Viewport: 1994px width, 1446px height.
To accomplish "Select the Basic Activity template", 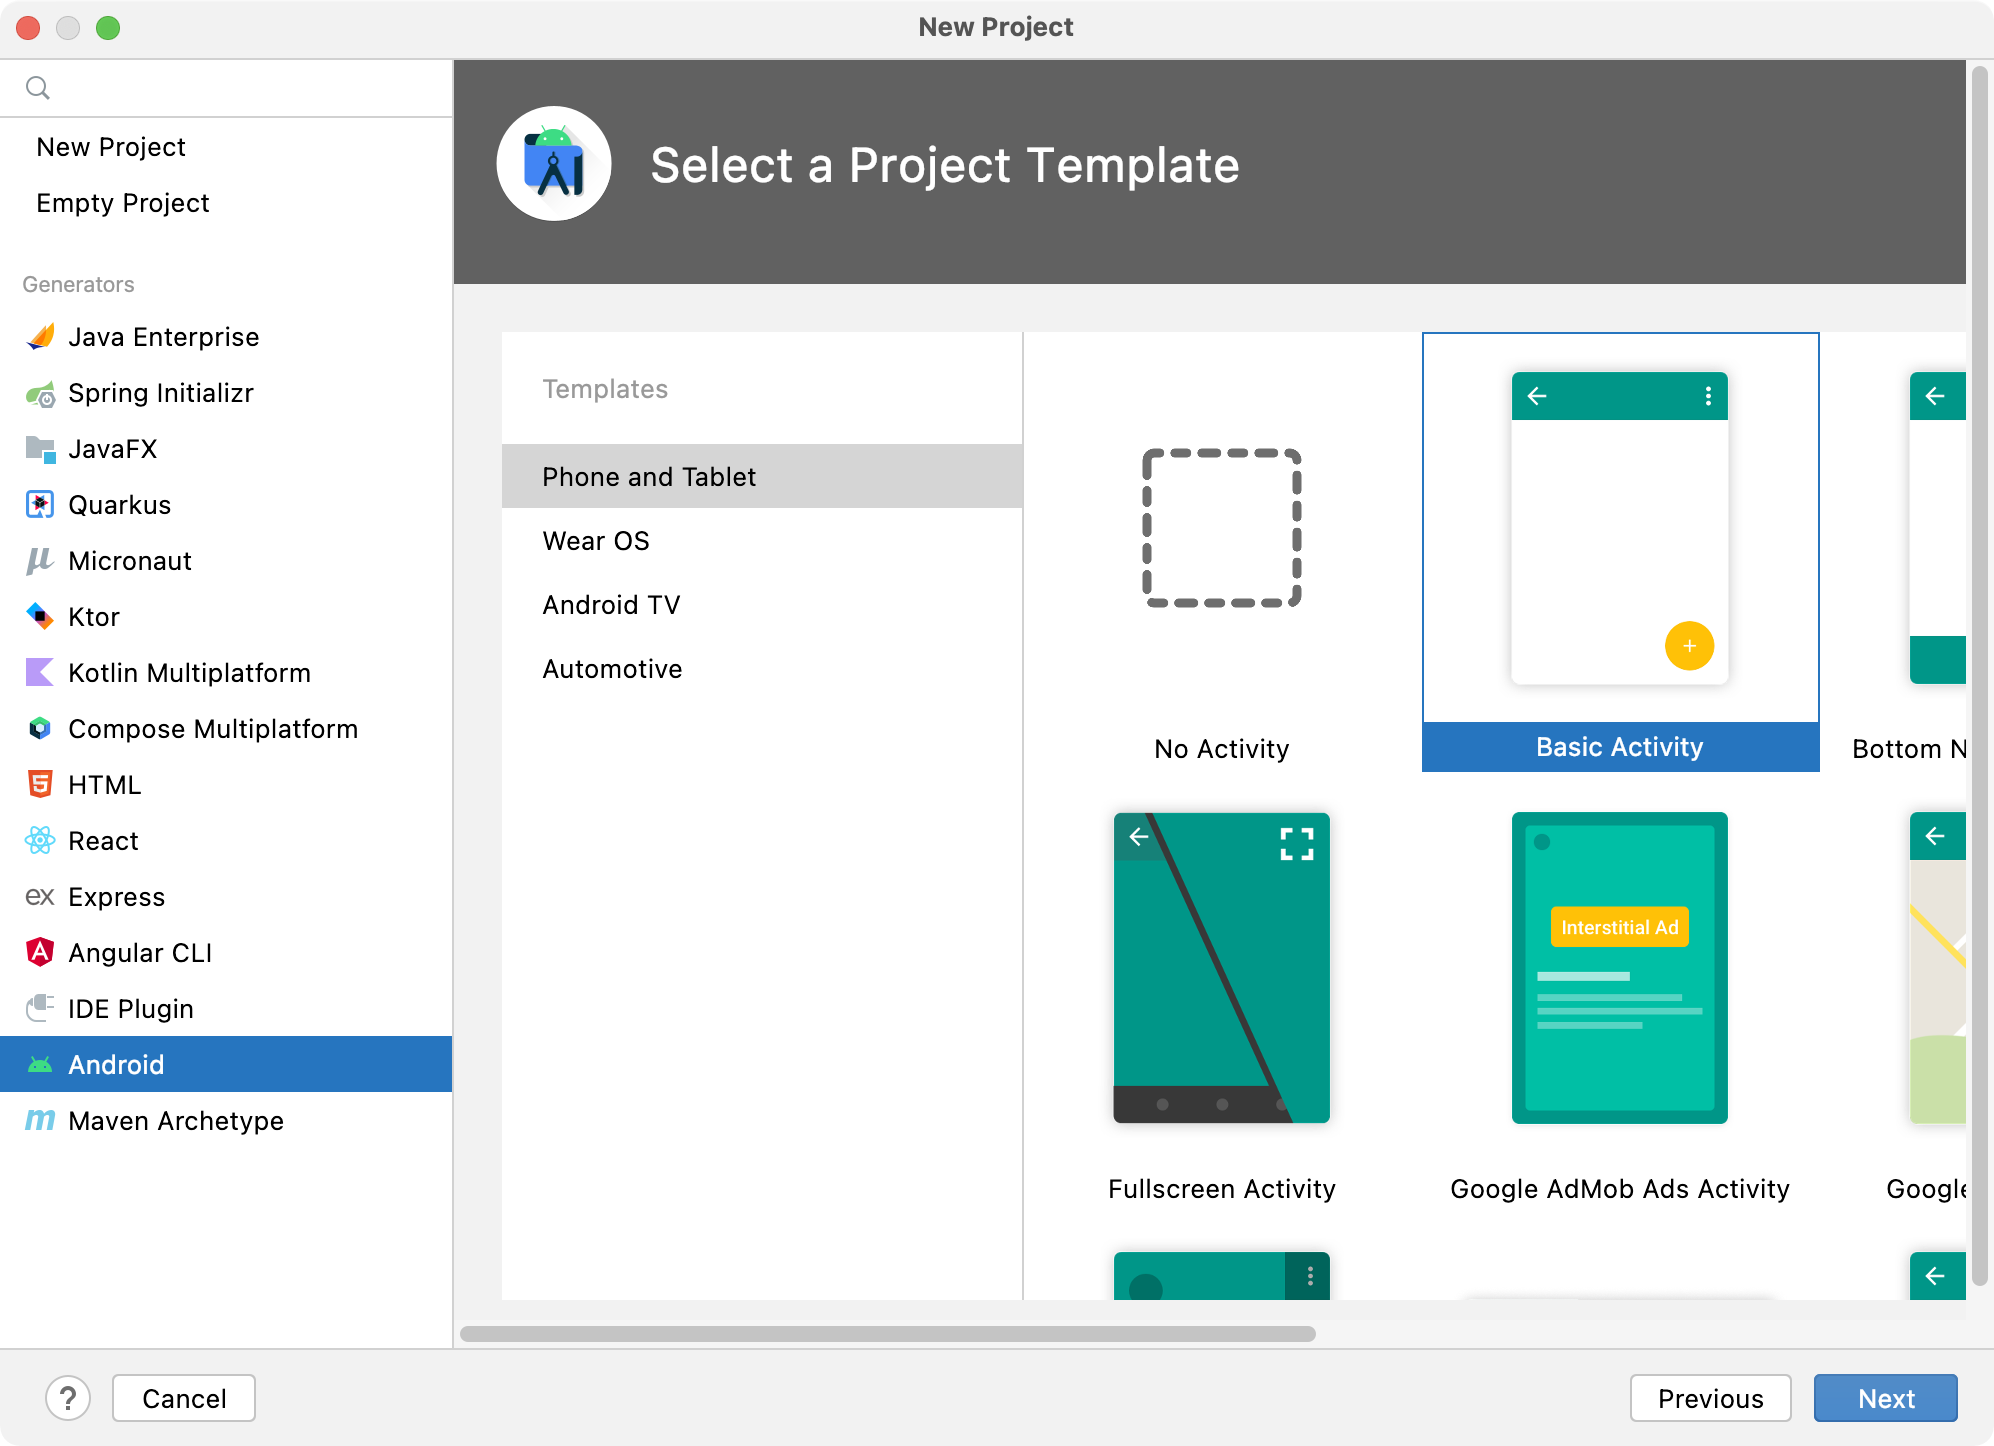I will (1619, 551).
